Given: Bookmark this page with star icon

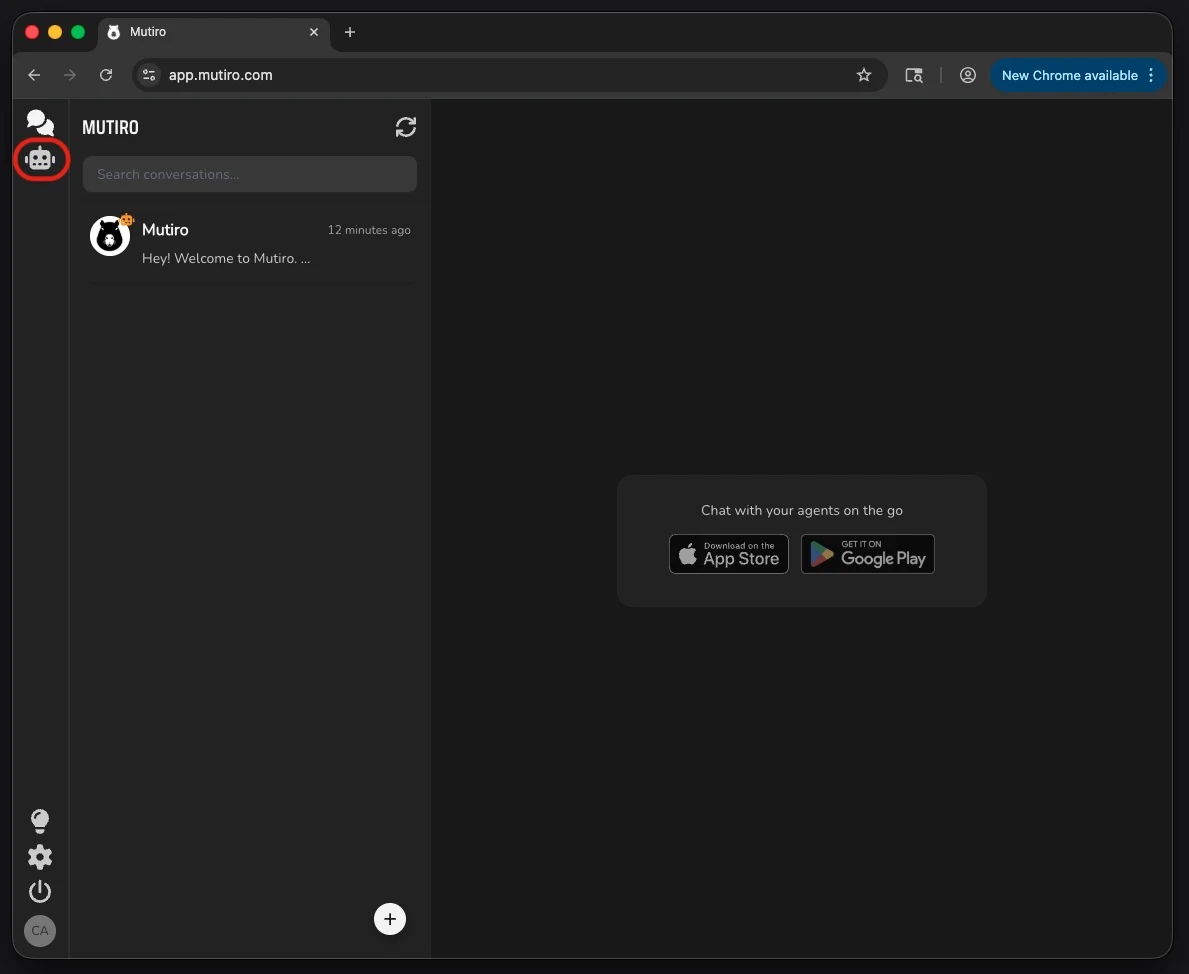Looking at the screenshot, I should tap(864, 75).
